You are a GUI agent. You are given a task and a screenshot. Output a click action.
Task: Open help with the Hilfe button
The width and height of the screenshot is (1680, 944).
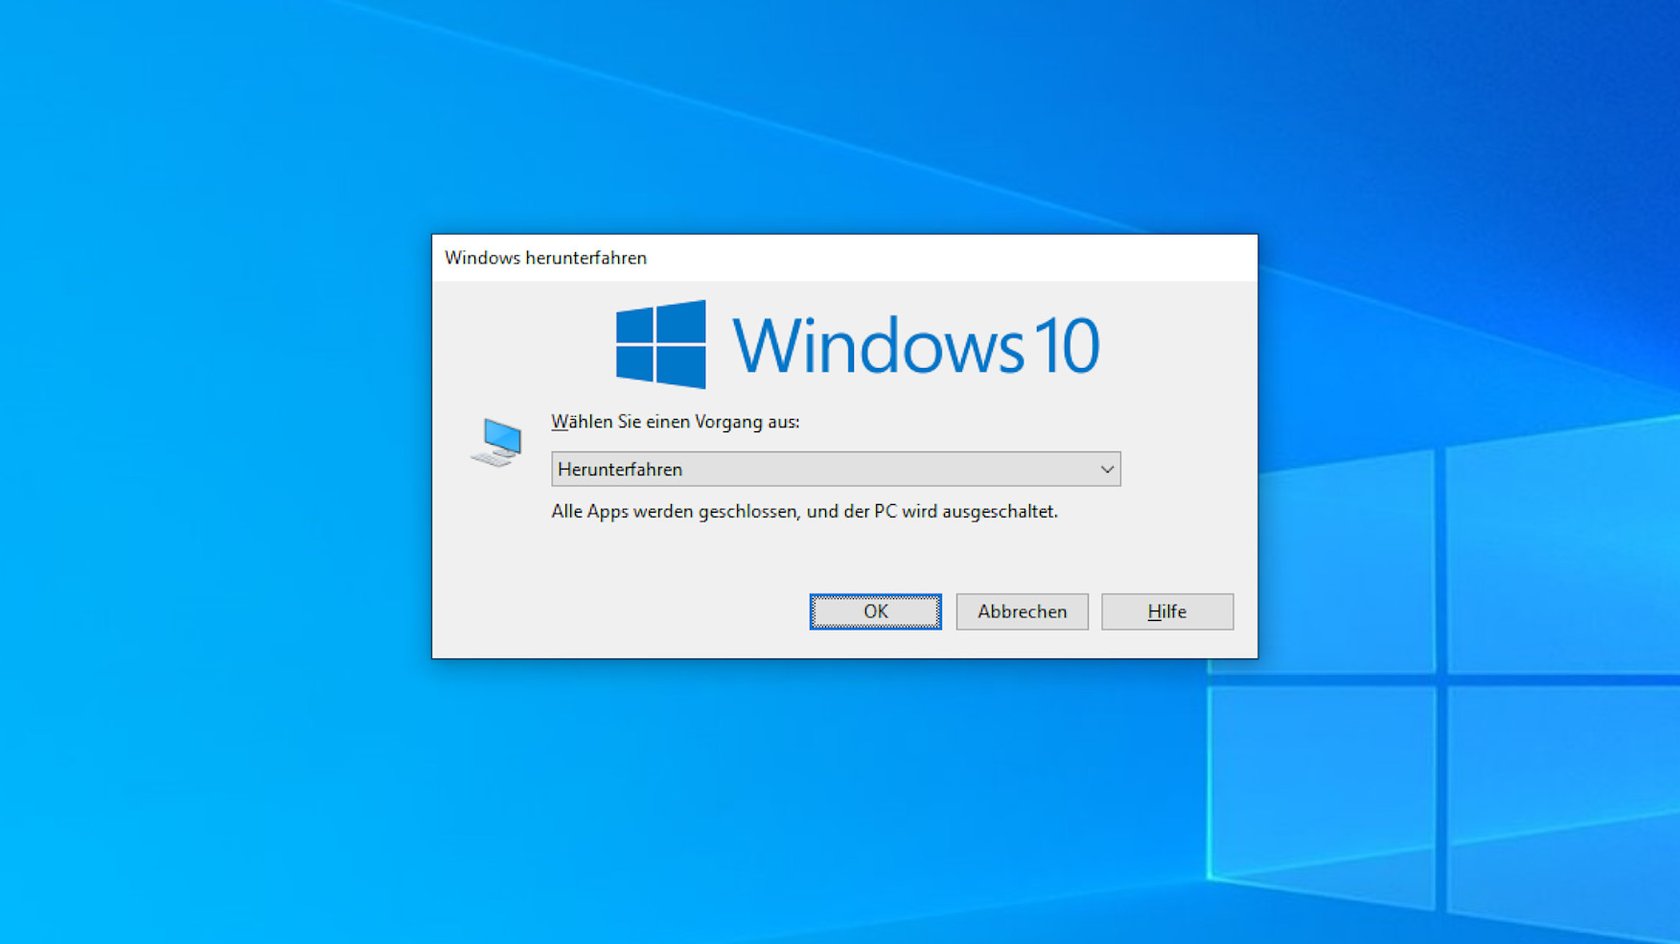(1167, 611)
